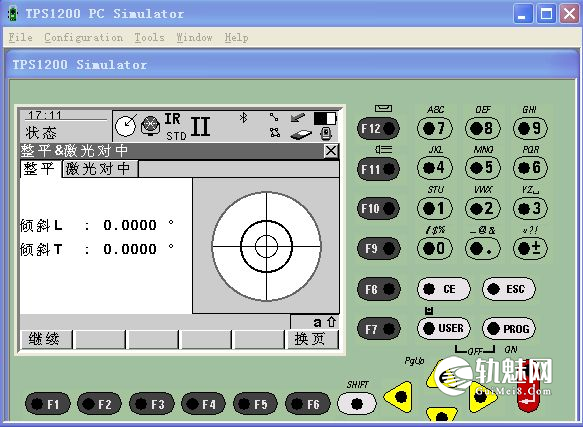The width and height of the screenshot is (583, 427).
Task: Click numeric key 5 (MNO)
Action: (482, 168)
